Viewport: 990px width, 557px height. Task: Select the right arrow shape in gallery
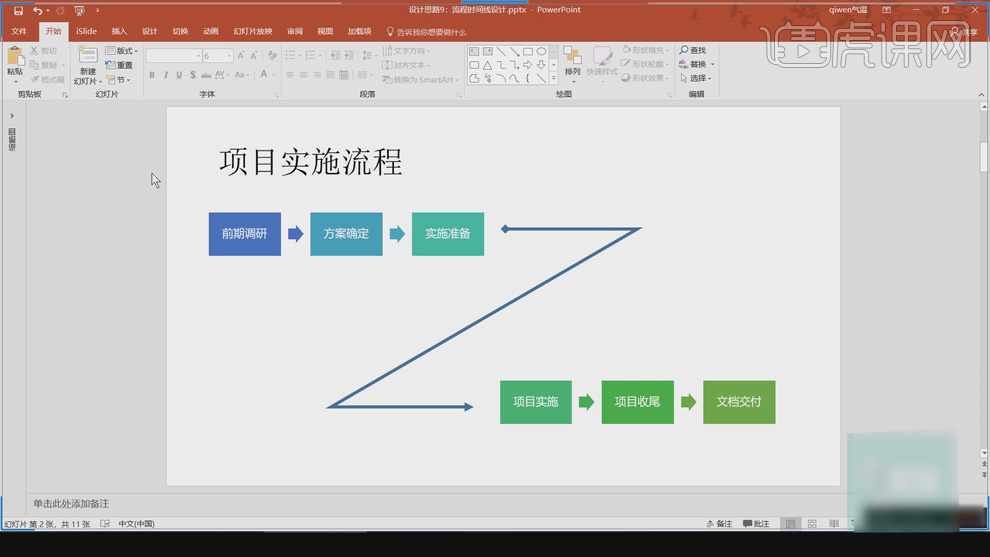528,65
